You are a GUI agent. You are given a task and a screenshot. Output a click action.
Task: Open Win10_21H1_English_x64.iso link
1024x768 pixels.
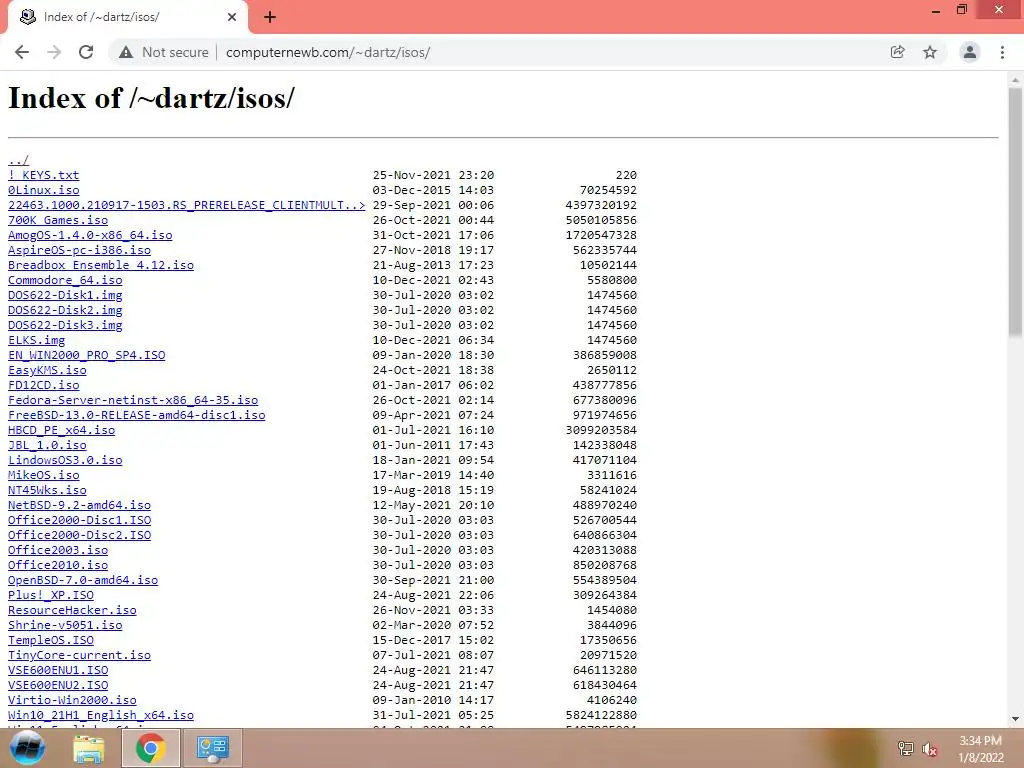(x=101, y=716)
